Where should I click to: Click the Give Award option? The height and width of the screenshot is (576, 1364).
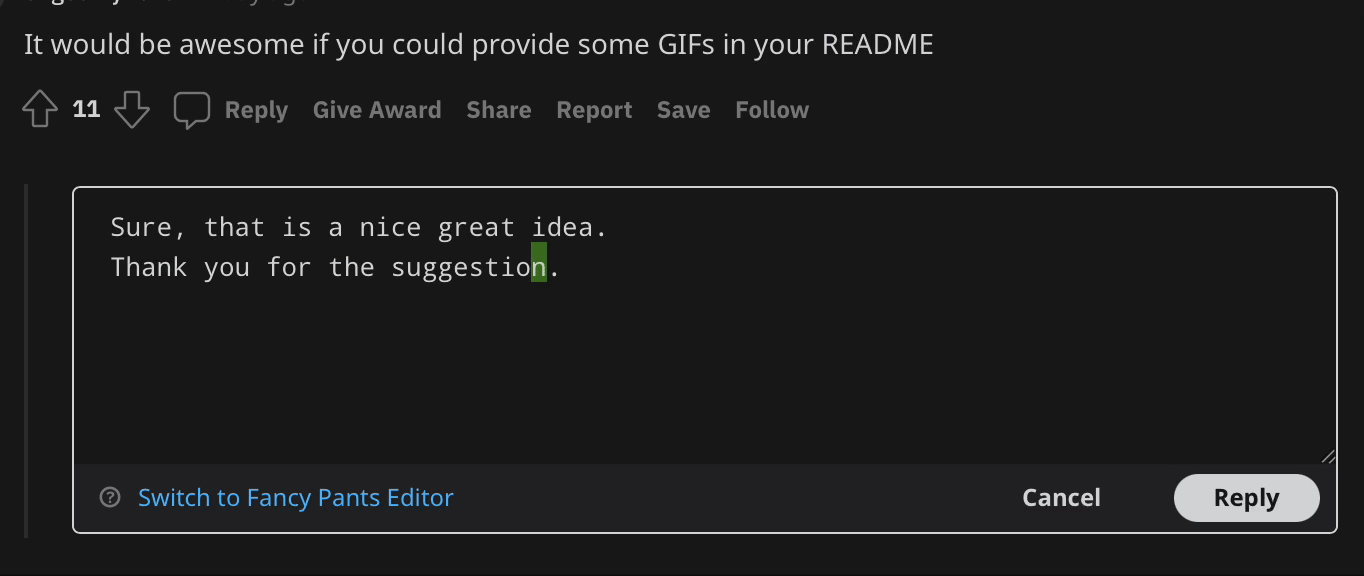click(377, 110)
